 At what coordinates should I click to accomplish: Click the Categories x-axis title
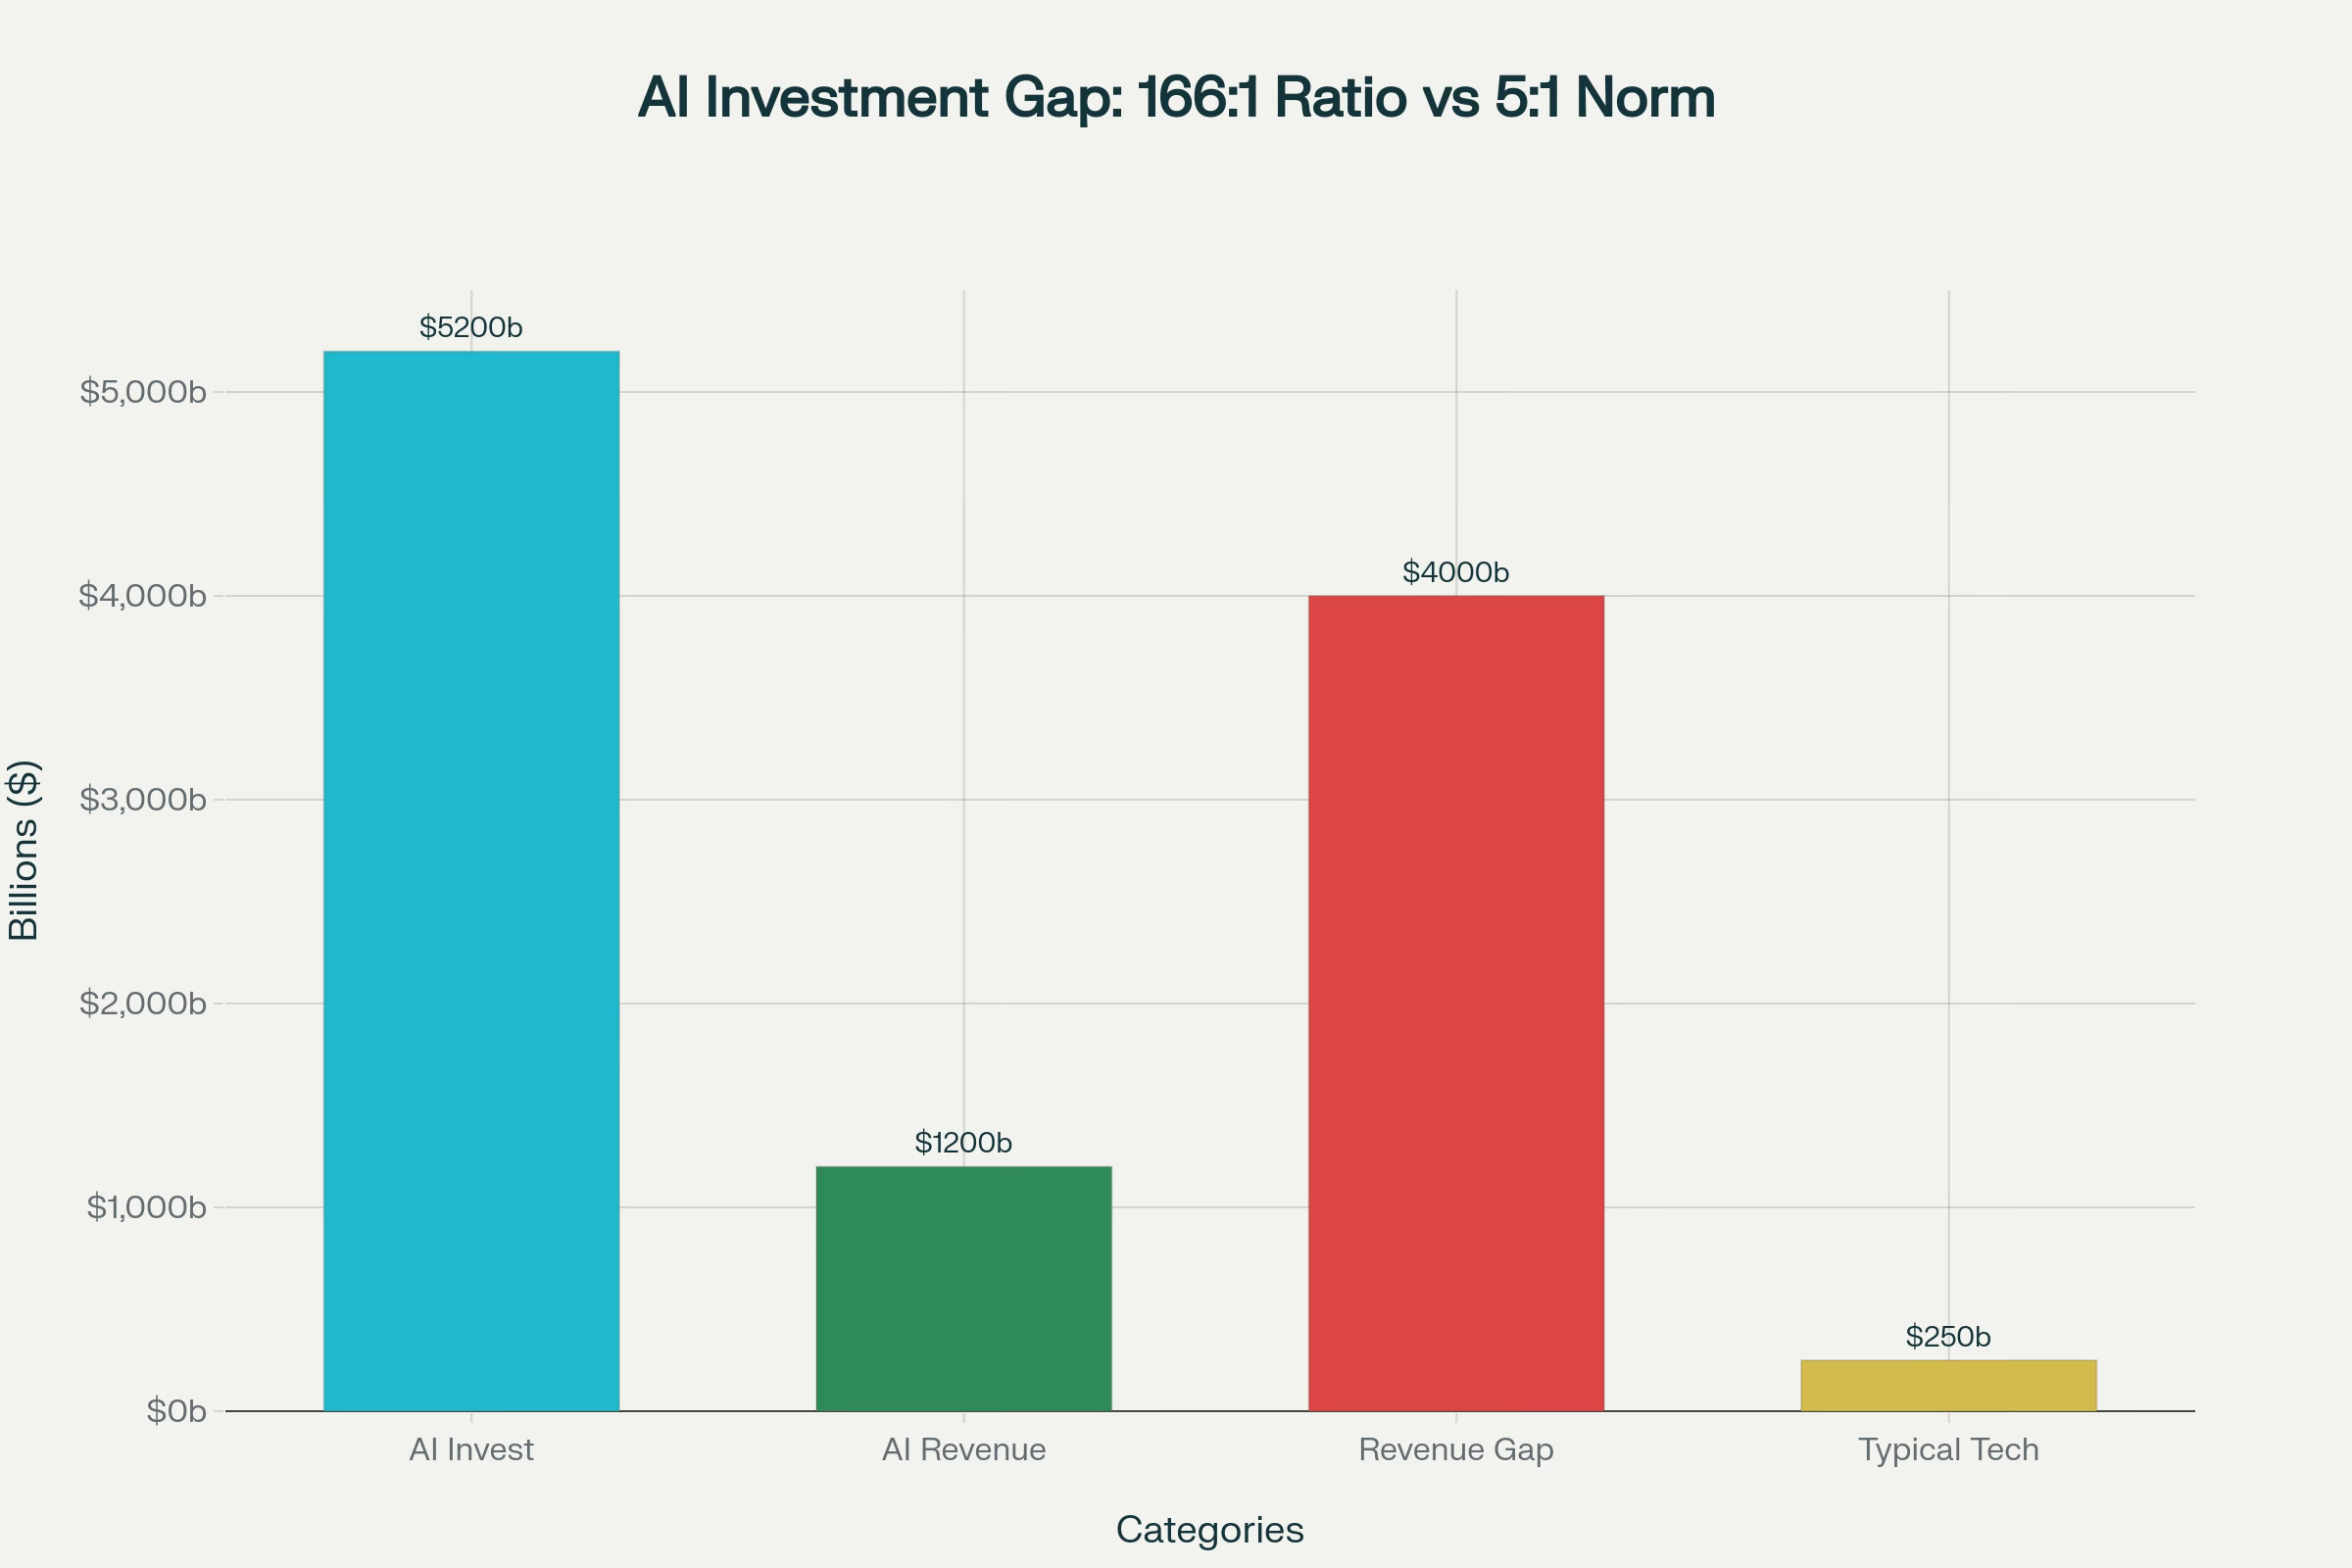click(x=1209, y=1529)
